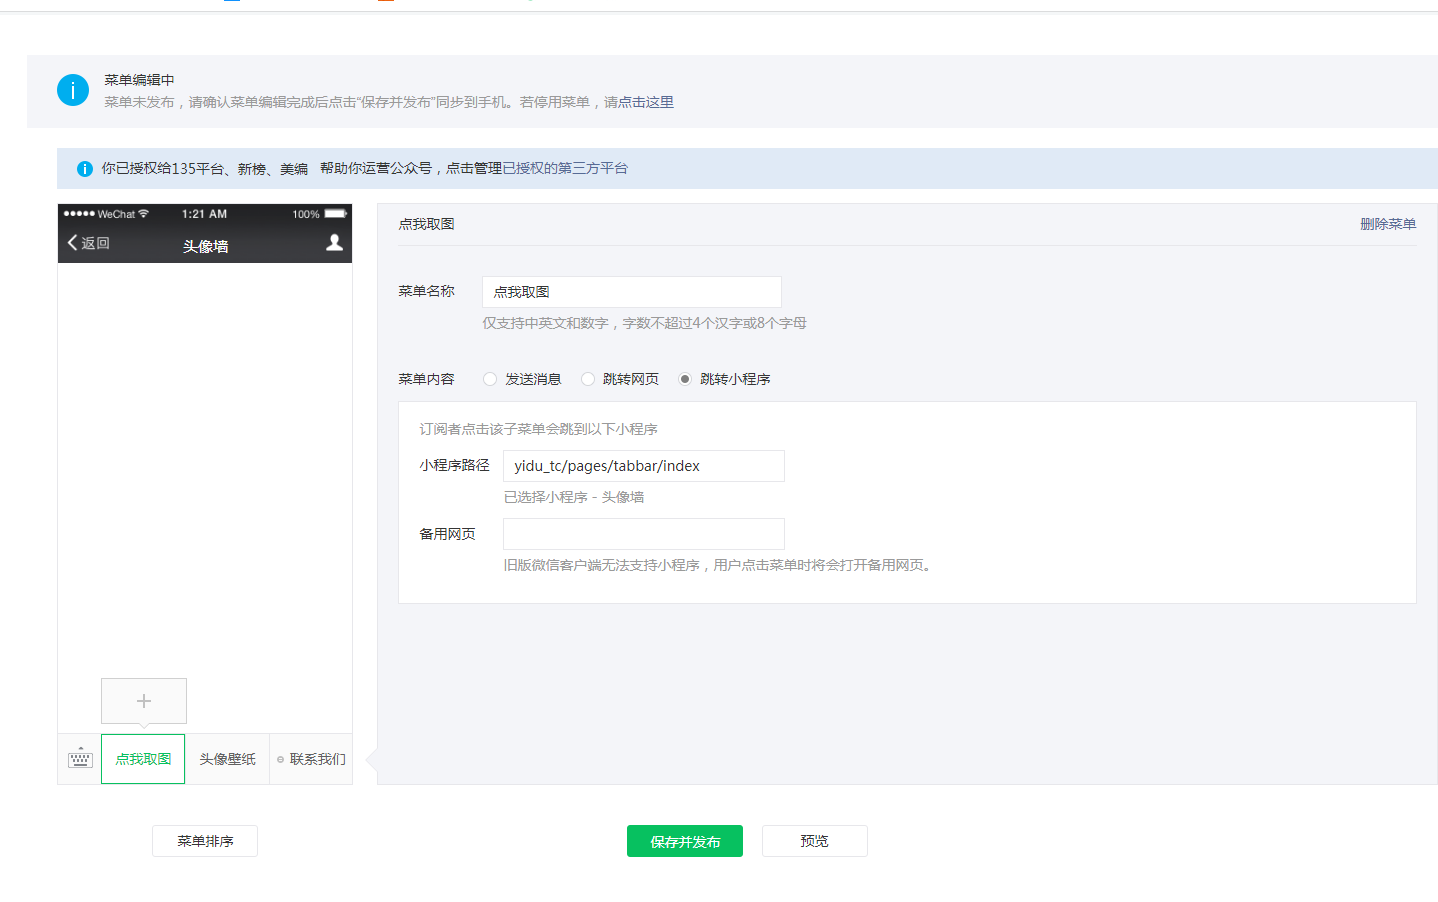Focus the 菜单名称 input containing 点我取图
1438x902 pixels.
click(632, 292)
